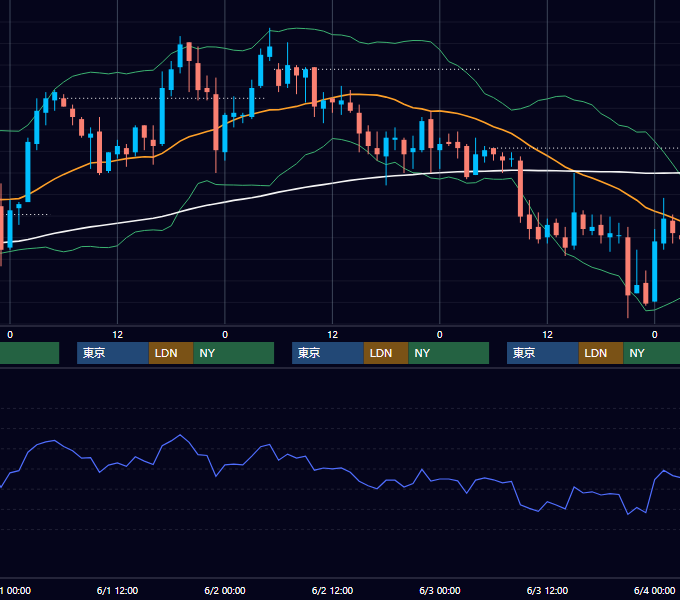
Task: Select the LDN session block on 6/1
Action: pyautogui.click(x=171, y=353)
